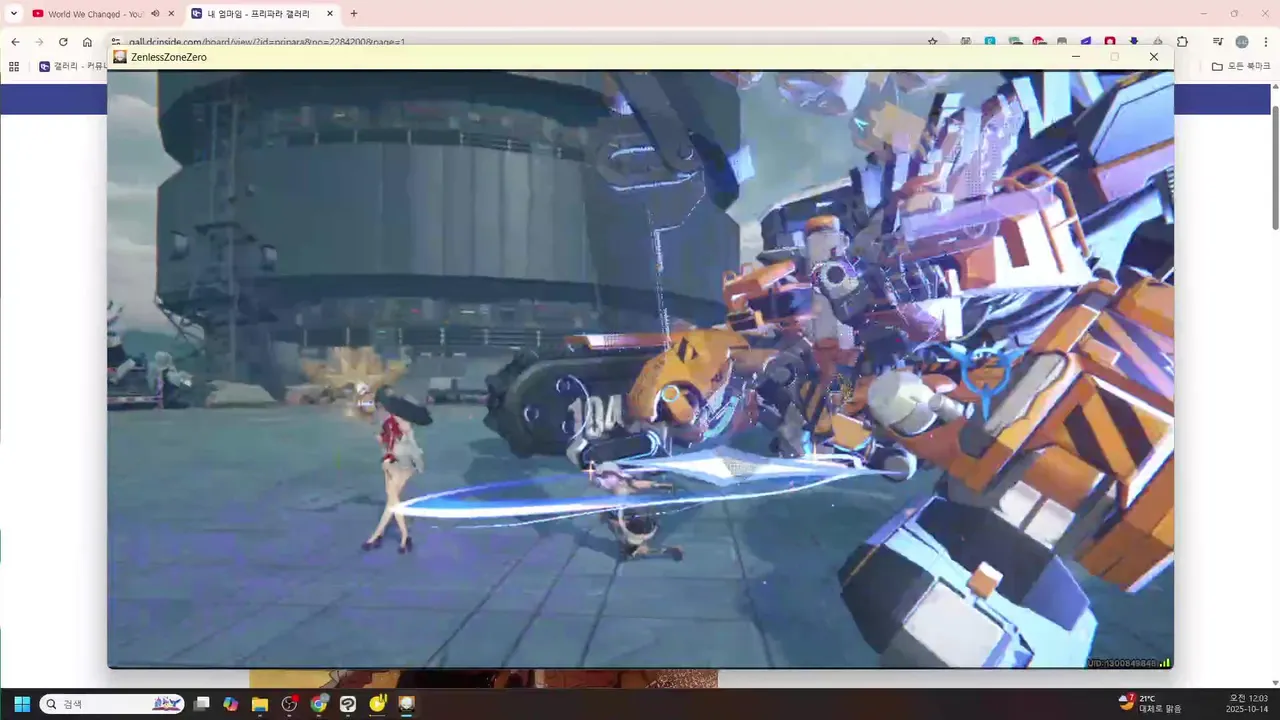Minimize the Chrome window
Viewport: 1280px width, 720px height.
coord(1203,14)
